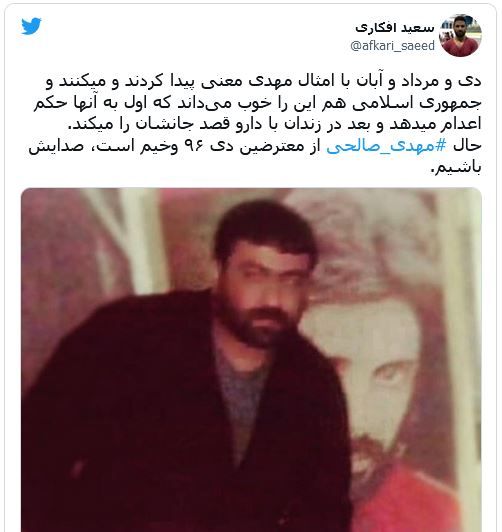Open Saeed Afkari's round profile avatar

(460, 35)
